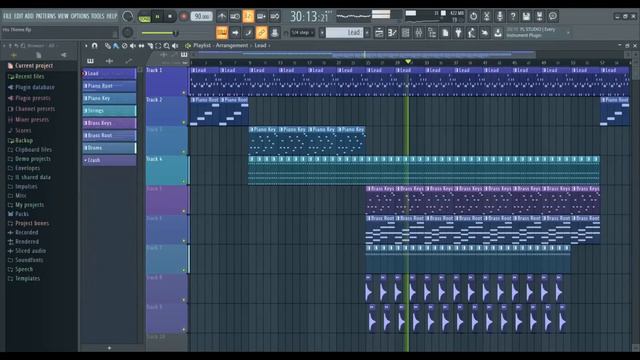Open the snap dropdown showing 1/4 step
640x360 pixels.
tap(302, 33)
